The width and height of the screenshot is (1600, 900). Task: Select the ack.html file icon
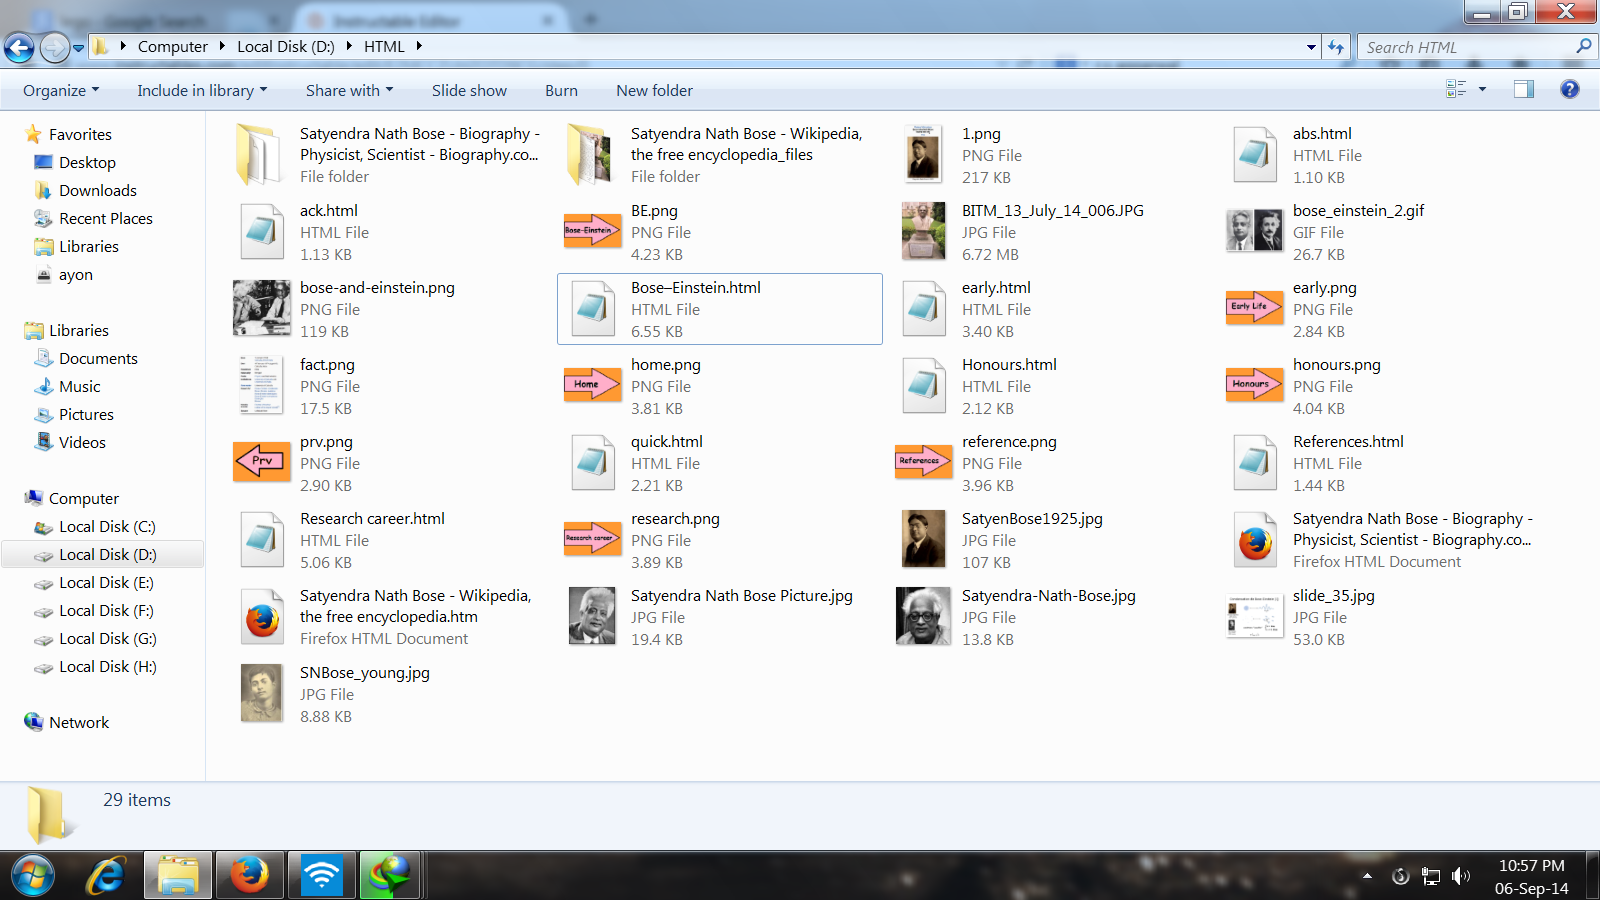point(261,231)
